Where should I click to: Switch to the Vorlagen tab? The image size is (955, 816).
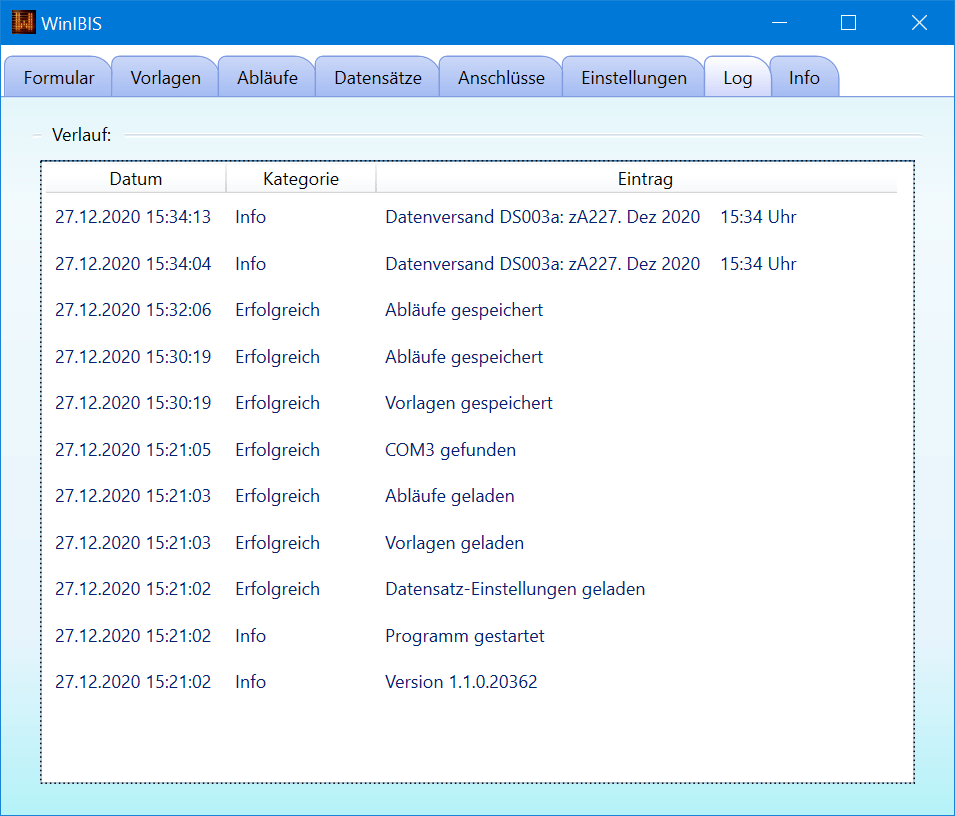[x=165, y=77]
